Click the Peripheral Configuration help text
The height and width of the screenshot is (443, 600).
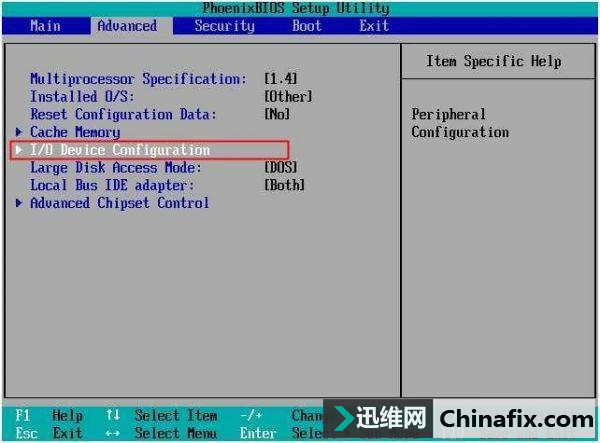point(460,123)
